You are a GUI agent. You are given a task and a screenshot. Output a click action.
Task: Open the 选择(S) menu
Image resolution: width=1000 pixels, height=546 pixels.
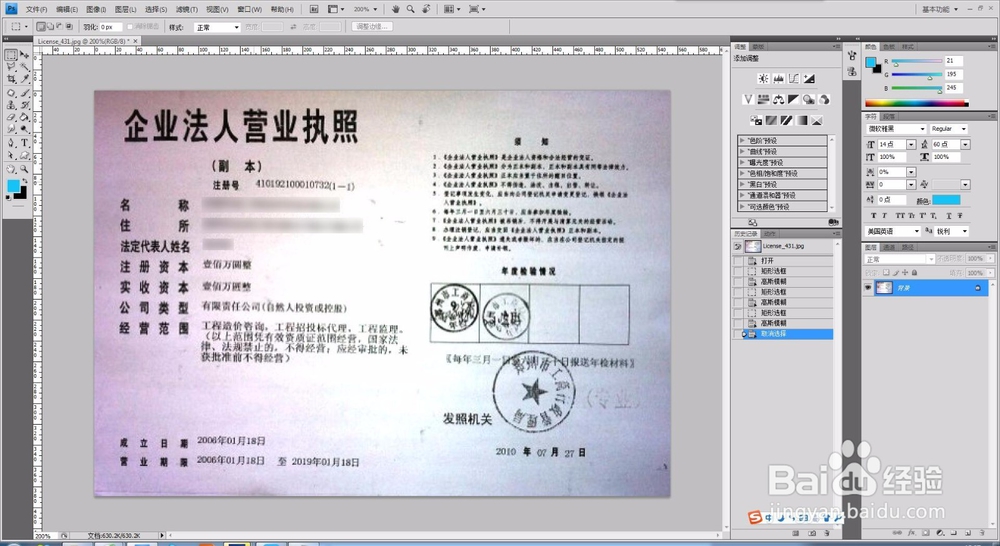coord(156,10)
